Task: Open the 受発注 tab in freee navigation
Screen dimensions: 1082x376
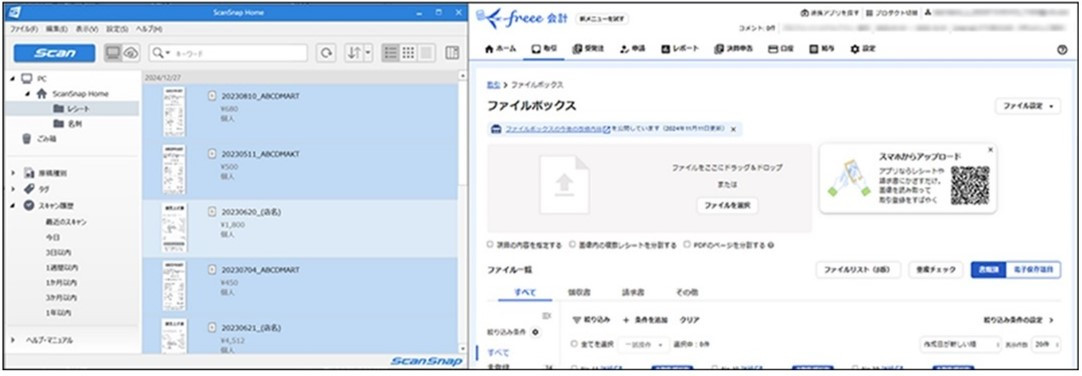Action: point(589,49)
